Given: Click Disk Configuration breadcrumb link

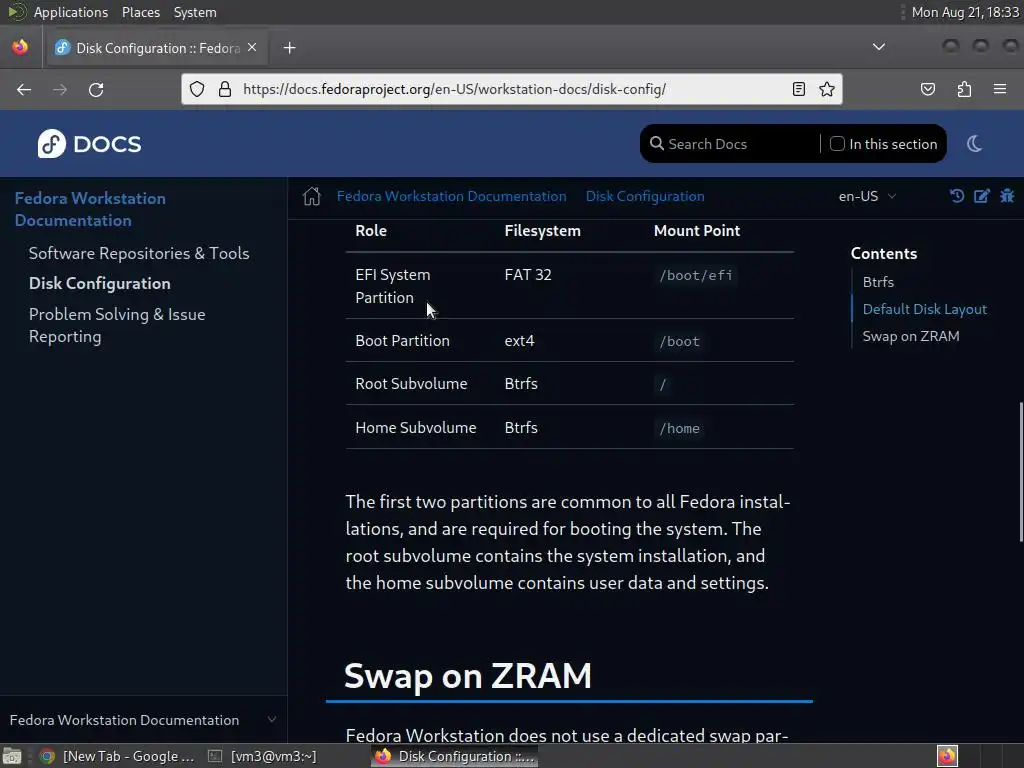Looking at the screenshot, I should [645, 196].
